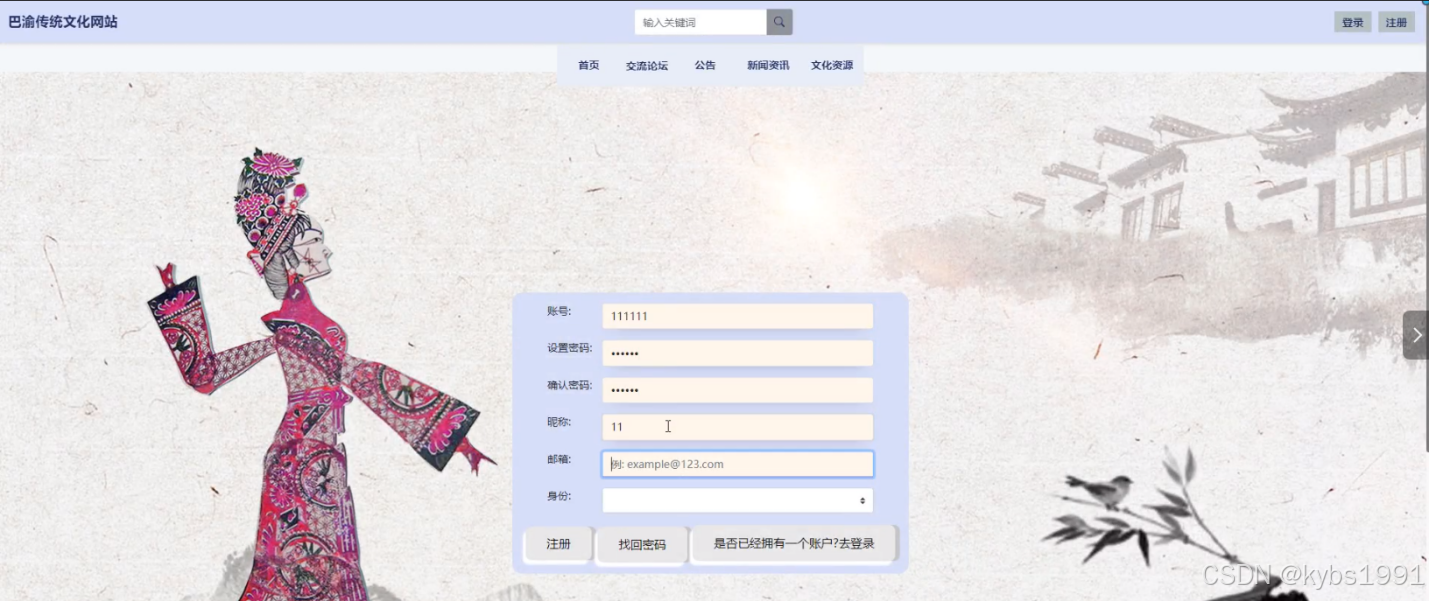Click the search magnifier icon button
1429x601 pixels.
pyautogui.click(x=779, y=22)
